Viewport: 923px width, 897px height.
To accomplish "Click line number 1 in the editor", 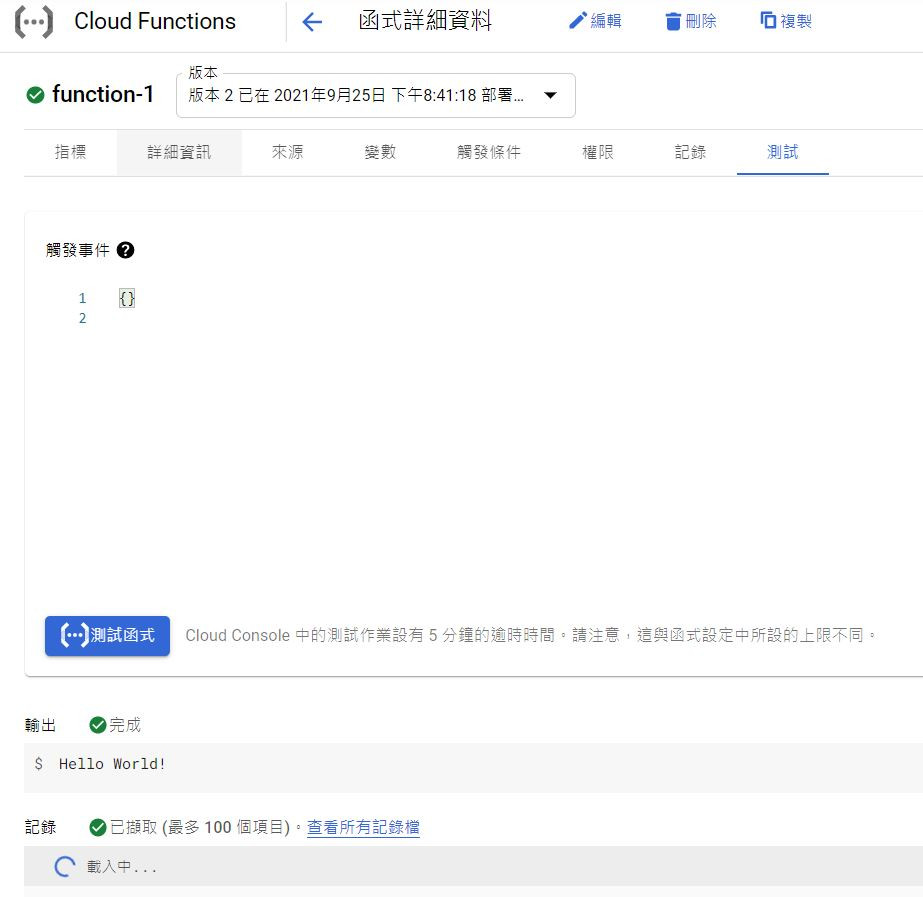I will (x=82, y=298).
